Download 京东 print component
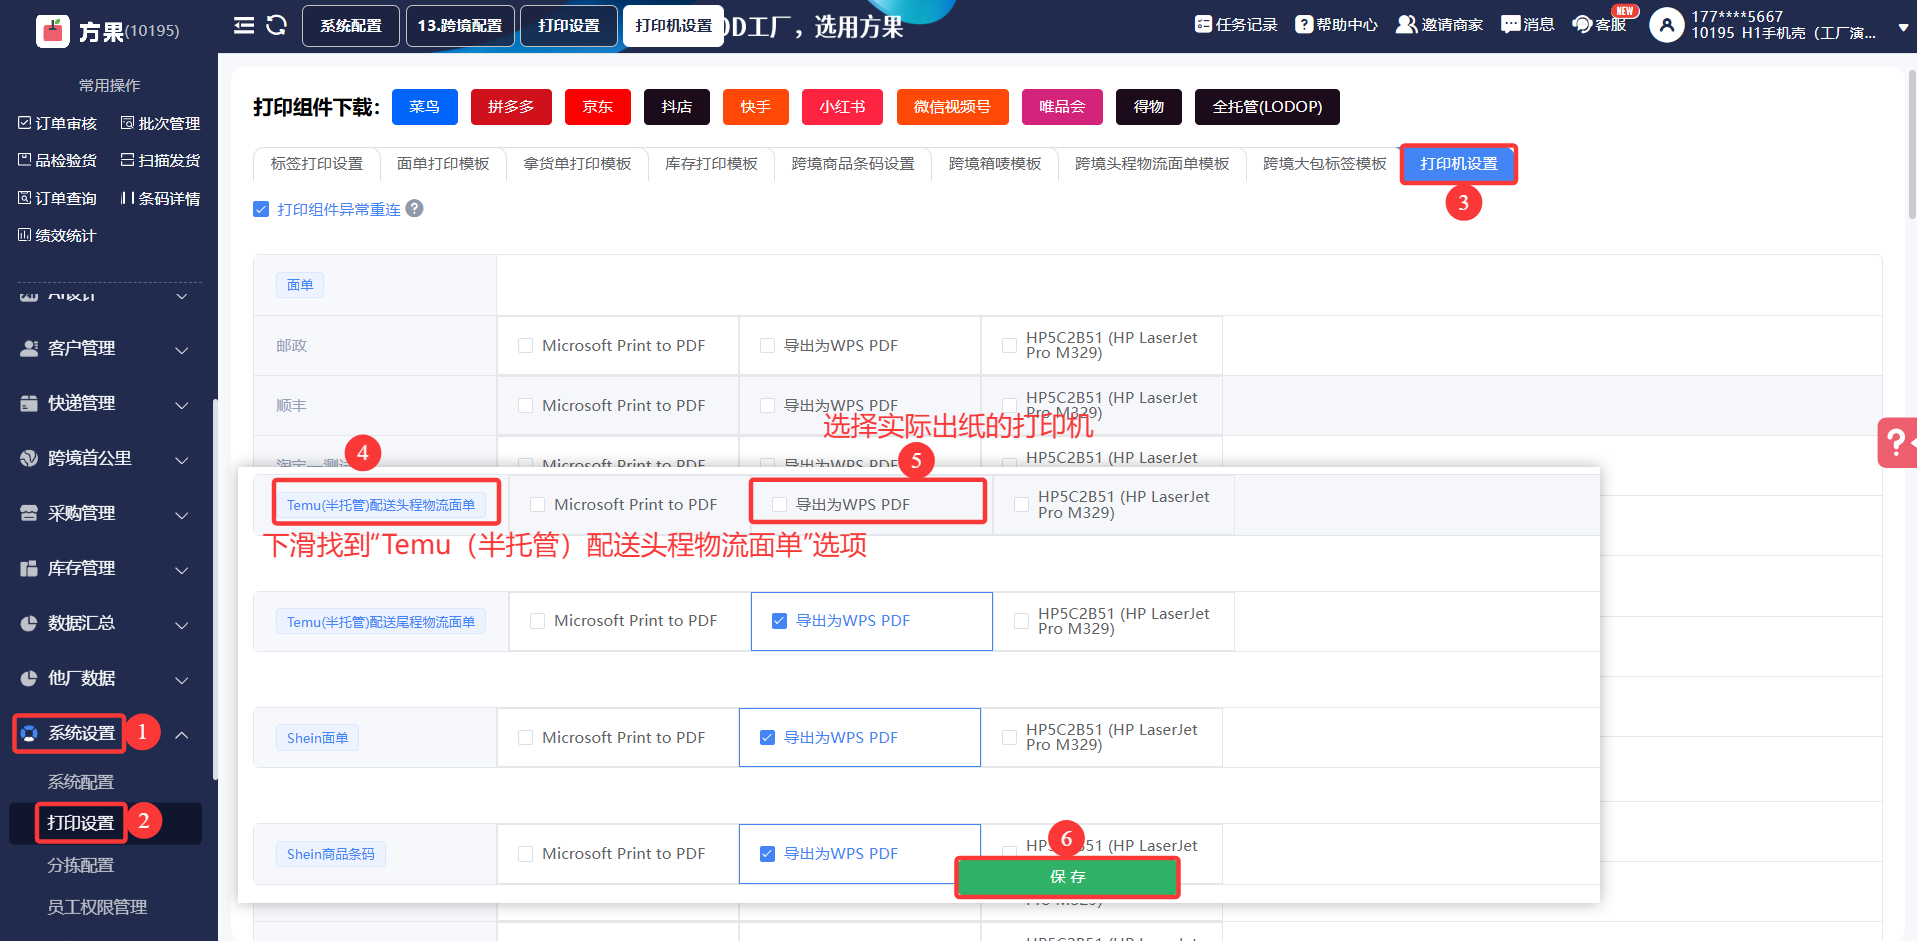Image resolution: width=1917 pixels, height=941 pixels. 598,107
